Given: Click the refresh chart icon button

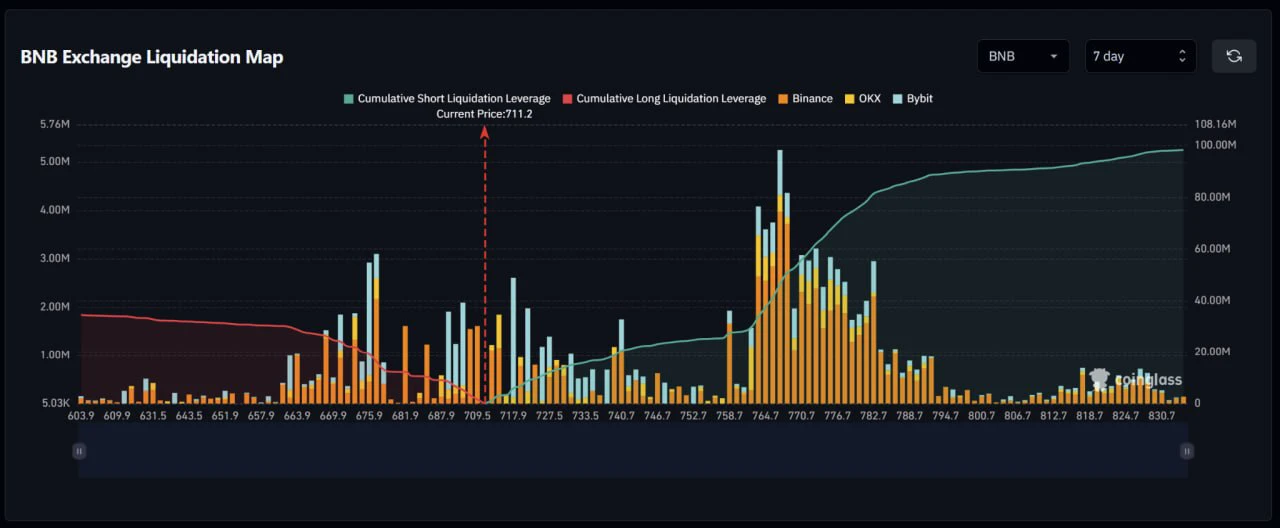Looking at the screenshot, I should (1234, 56).
